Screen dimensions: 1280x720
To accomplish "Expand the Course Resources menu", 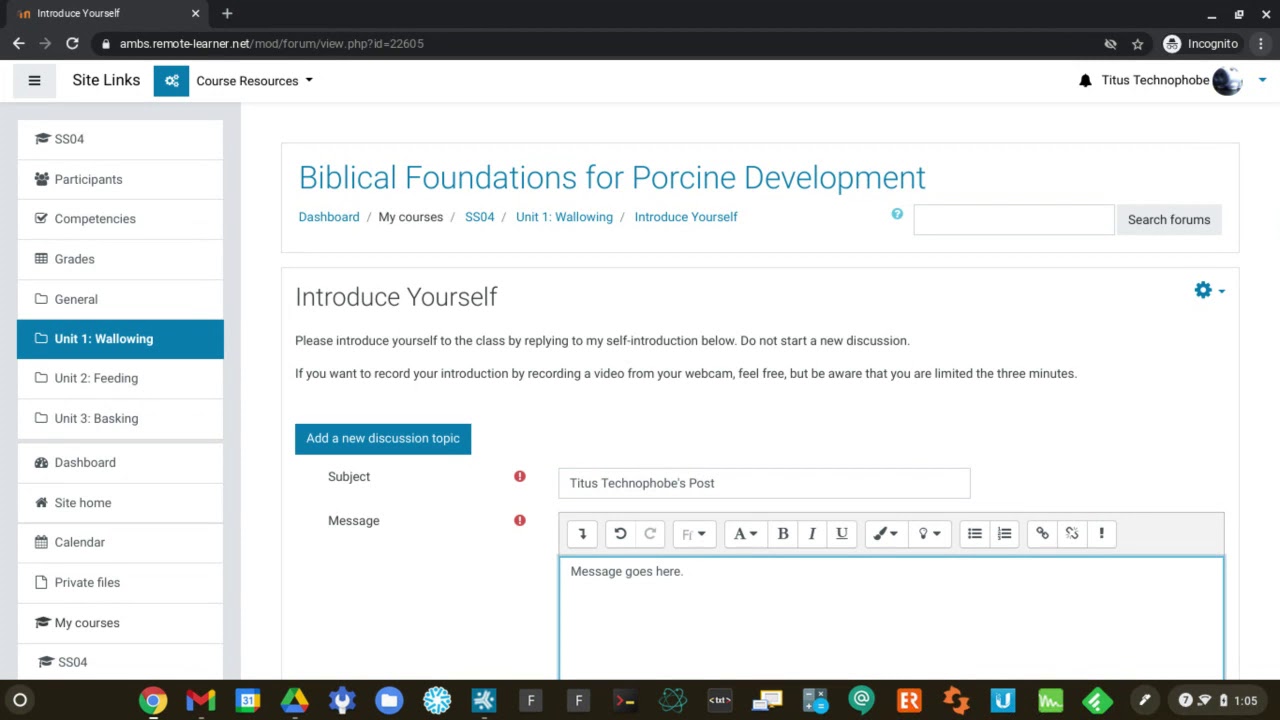I will point(254,81).
